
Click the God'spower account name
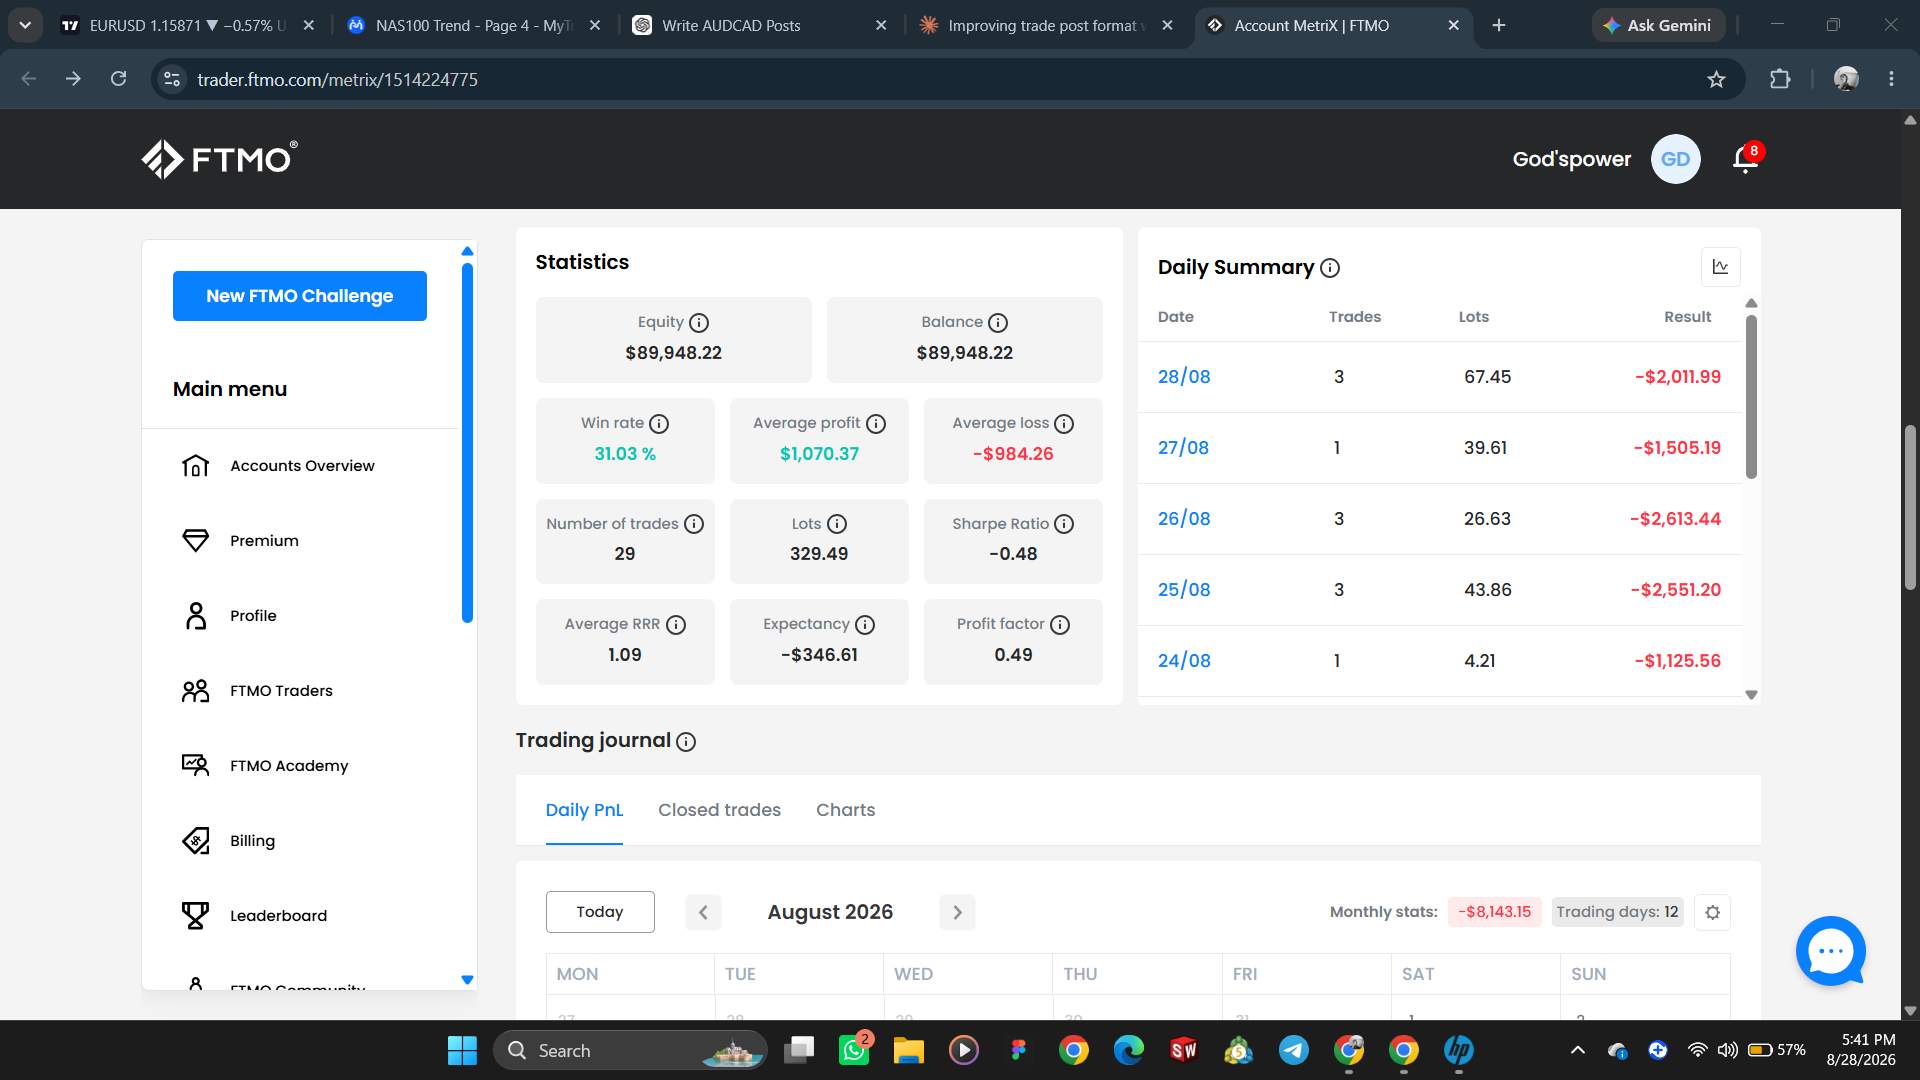(x=1571, y=159)
